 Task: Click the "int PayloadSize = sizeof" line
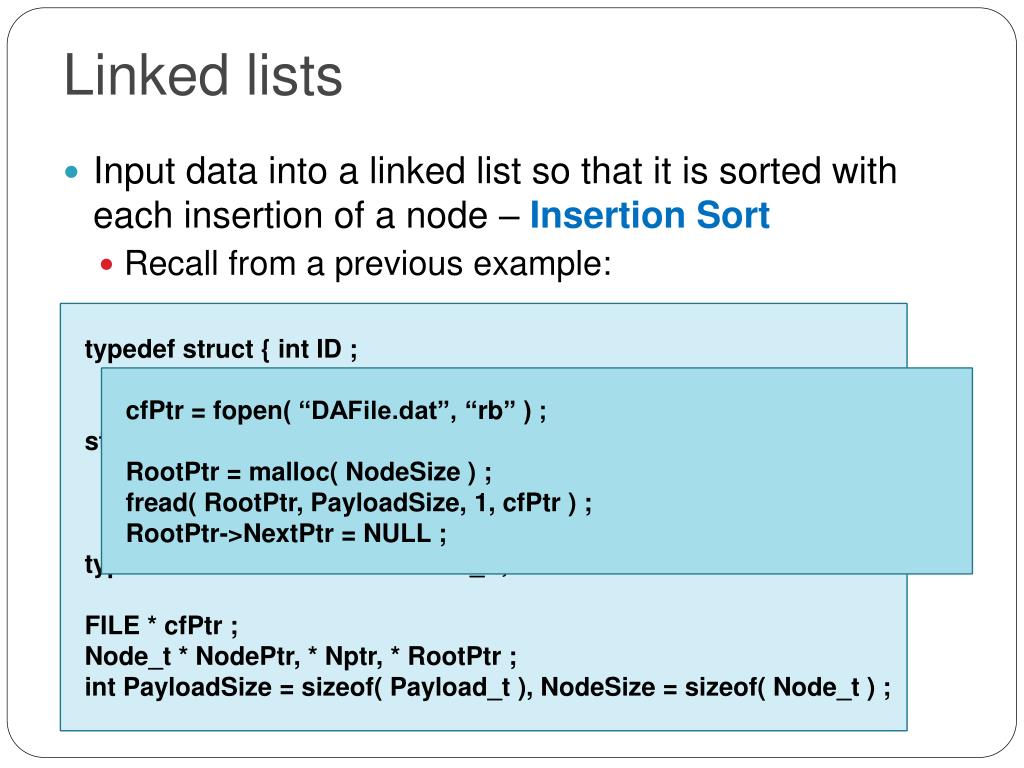coord(487,687)
